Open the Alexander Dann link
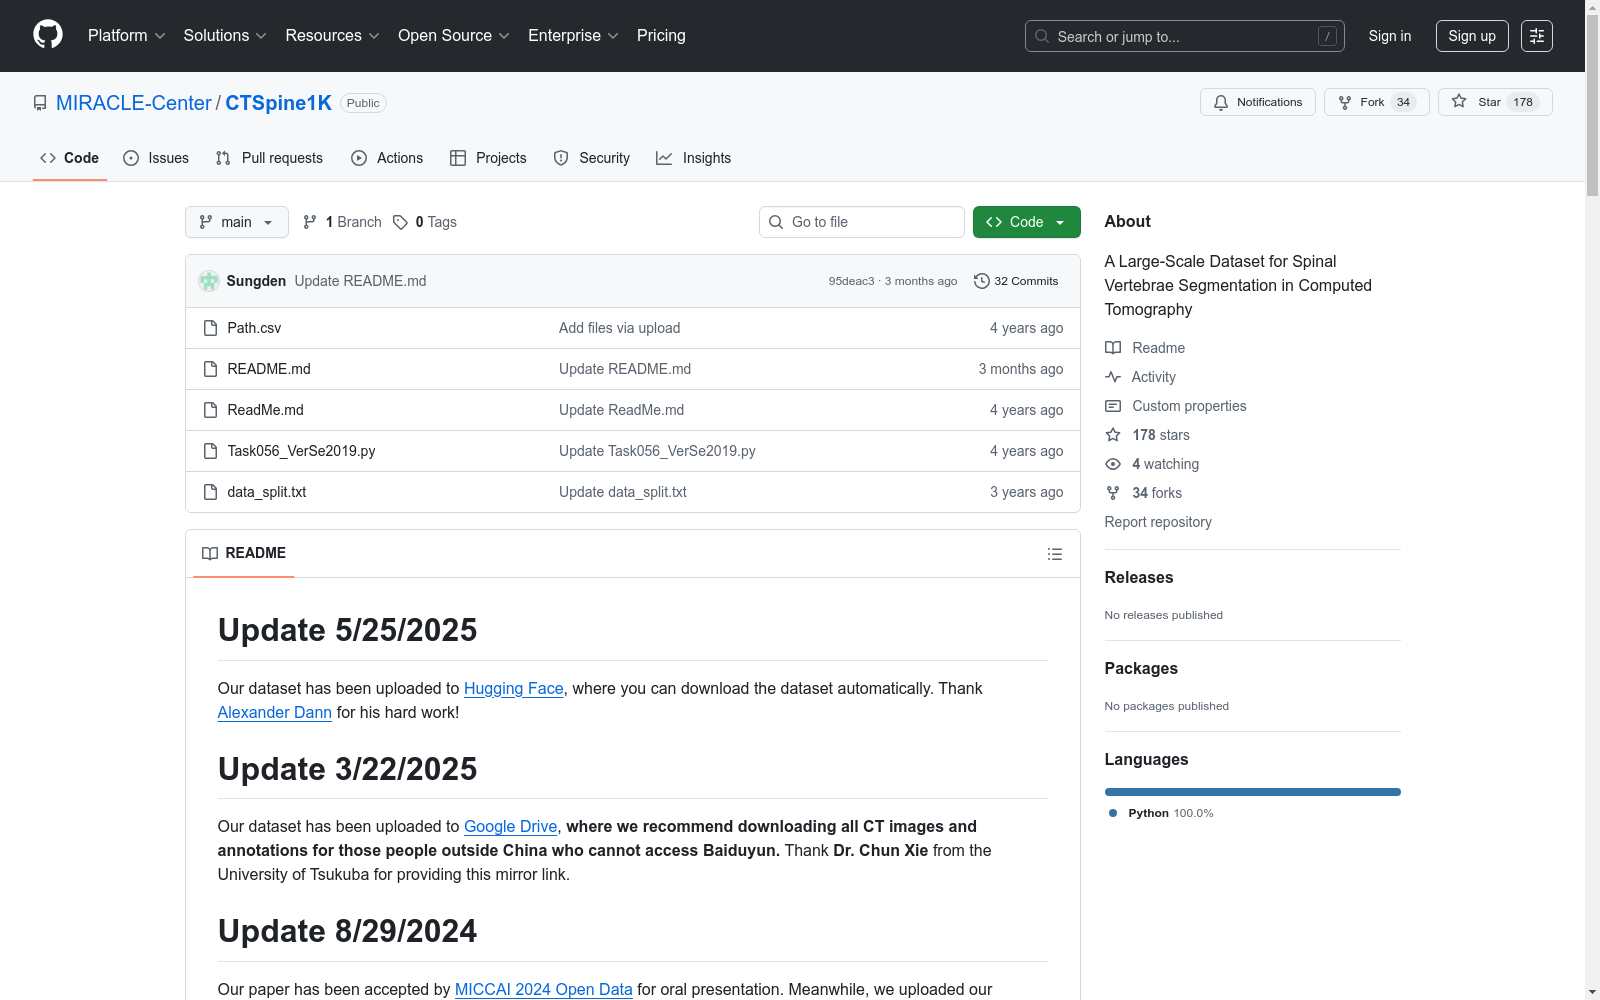The image size is (1600, 1000). pos(275,712)
